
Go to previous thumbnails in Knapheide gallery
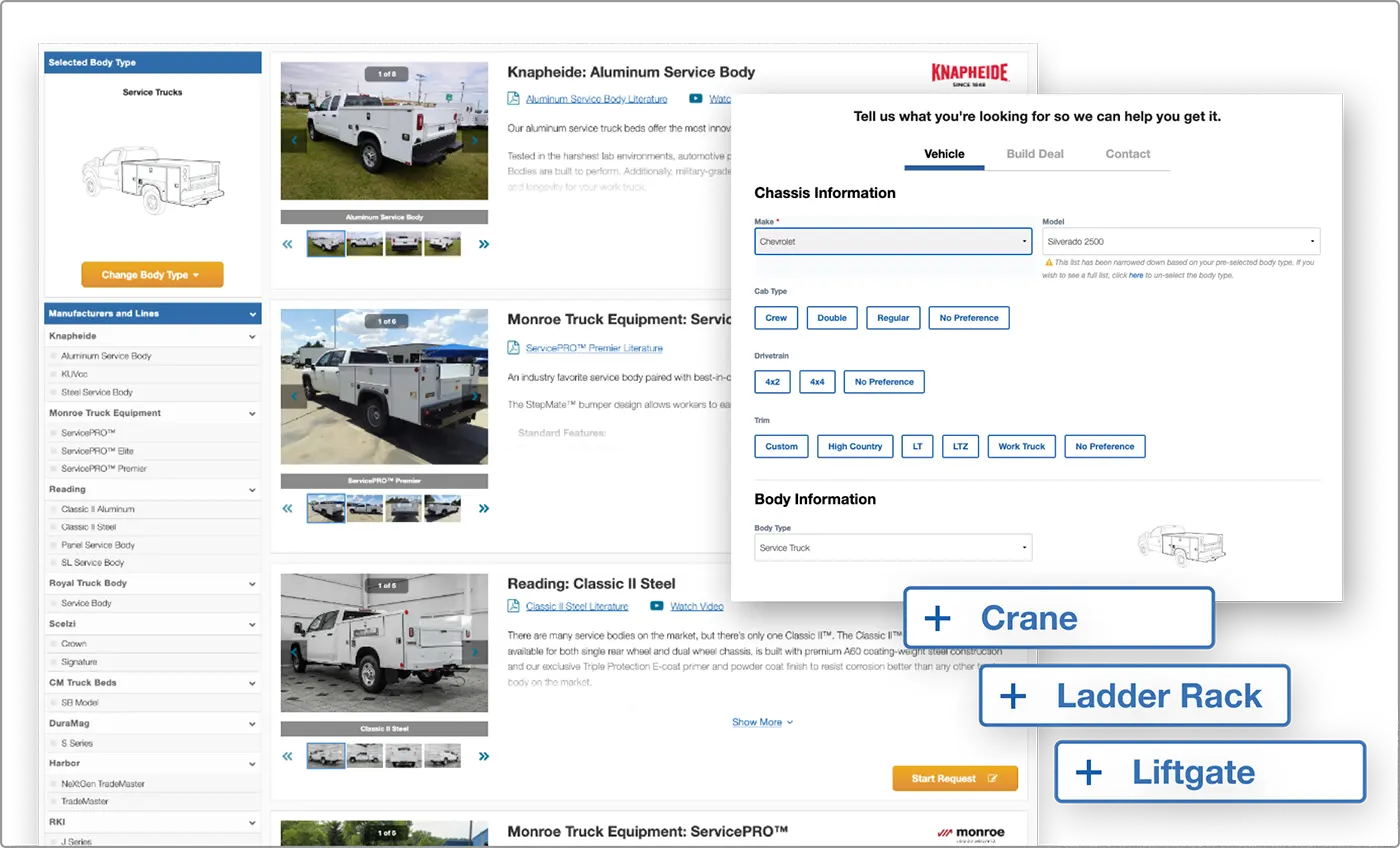tap(288, 243)
